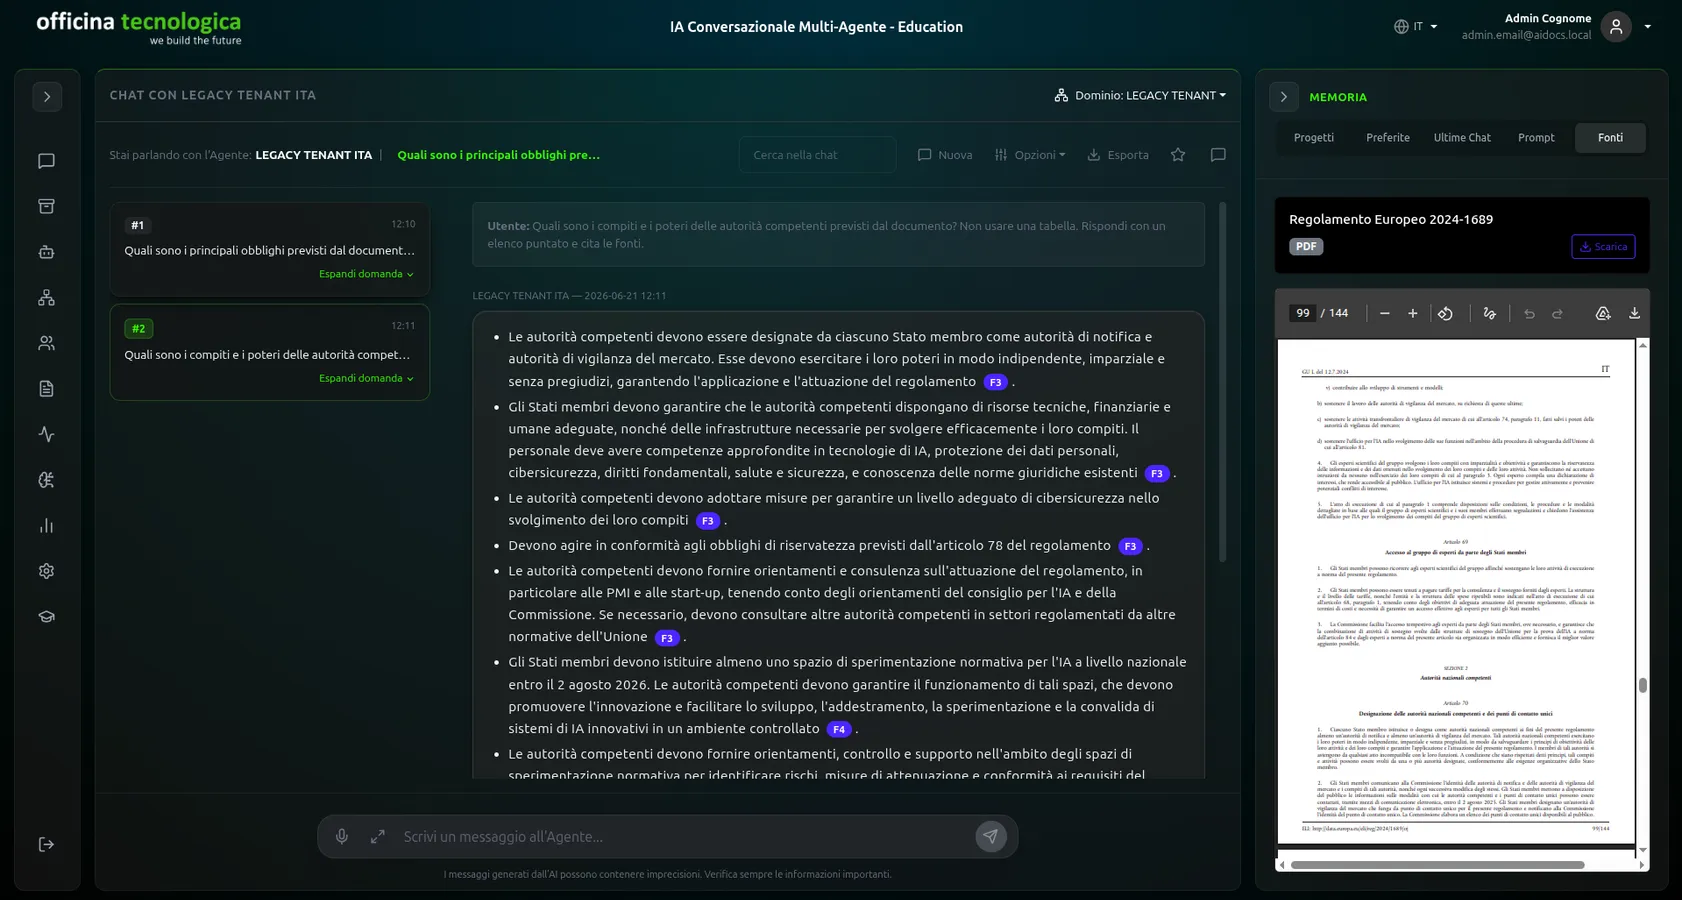Open the domain hierarchy icon in the sidebar
This screenshot has width=1682, height=900.
click(x=46, y=298)
